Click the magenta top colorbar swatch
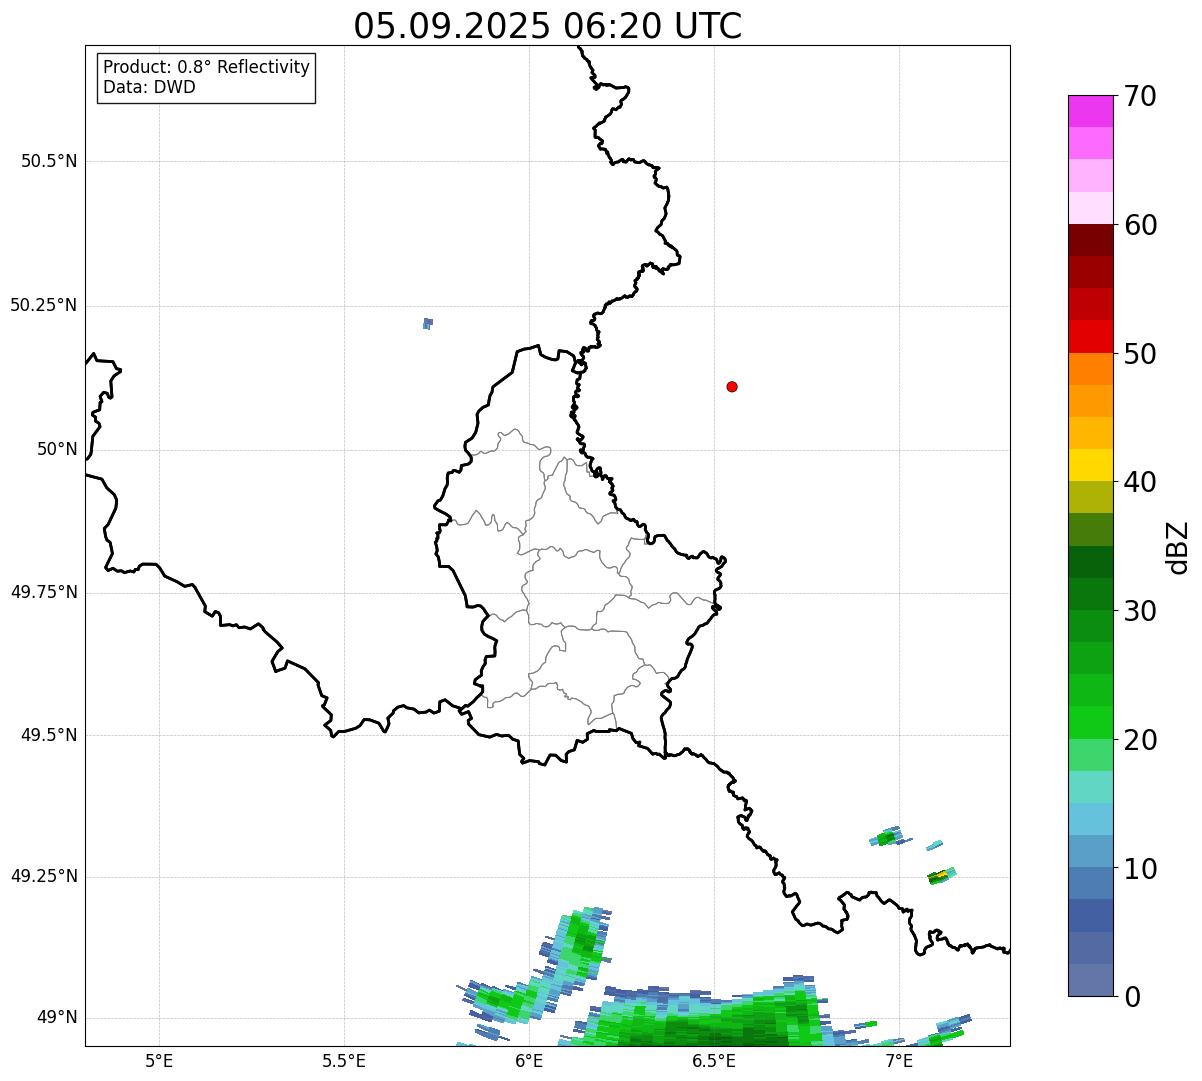This screenshot has height=1081, width=1202. click(1090, 111)
